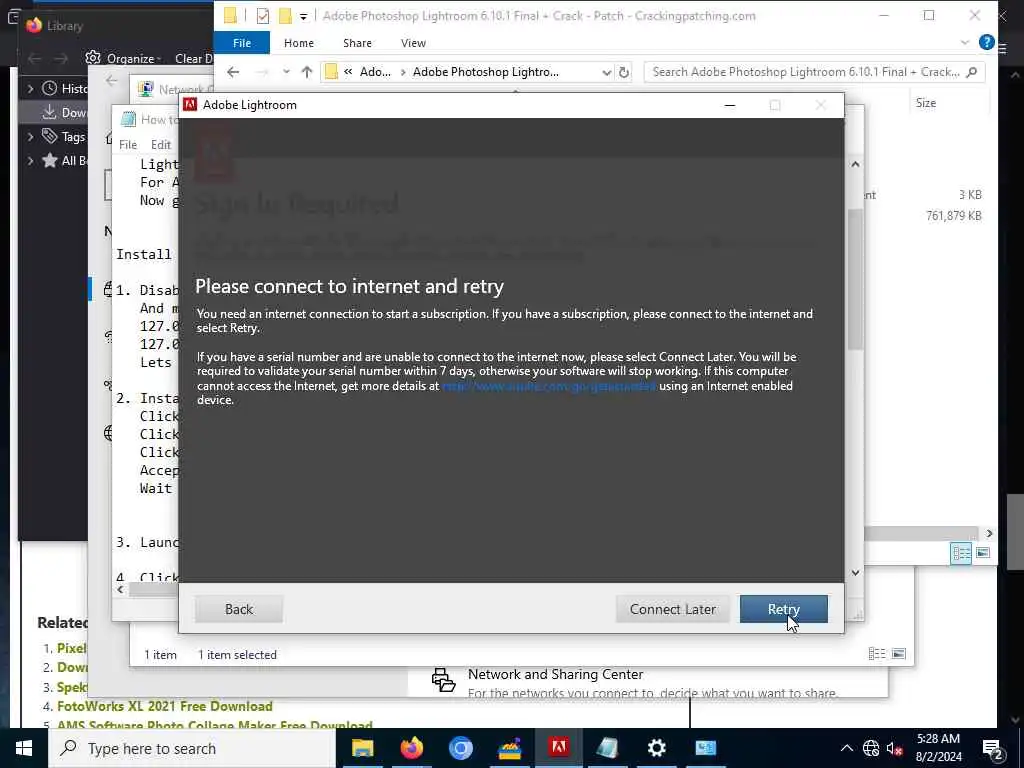This screenshot has width=1024, height=768.
Task: Expand the All Bookmarks node in Library
Action: click(x=30, y=161)
